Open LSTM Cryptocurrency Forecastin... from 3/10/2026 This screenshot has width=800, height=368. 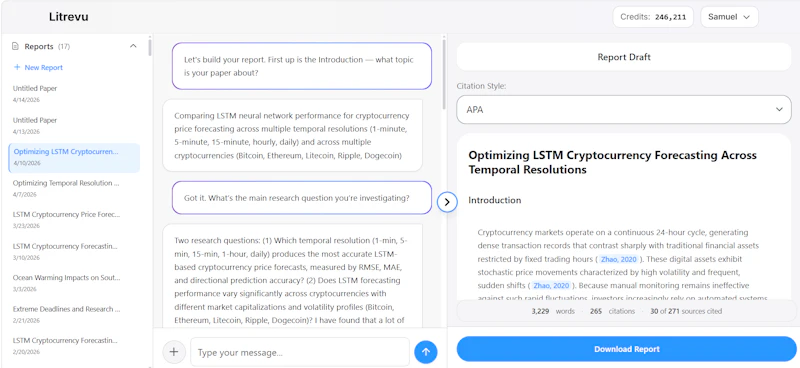(x=74, y=251)
